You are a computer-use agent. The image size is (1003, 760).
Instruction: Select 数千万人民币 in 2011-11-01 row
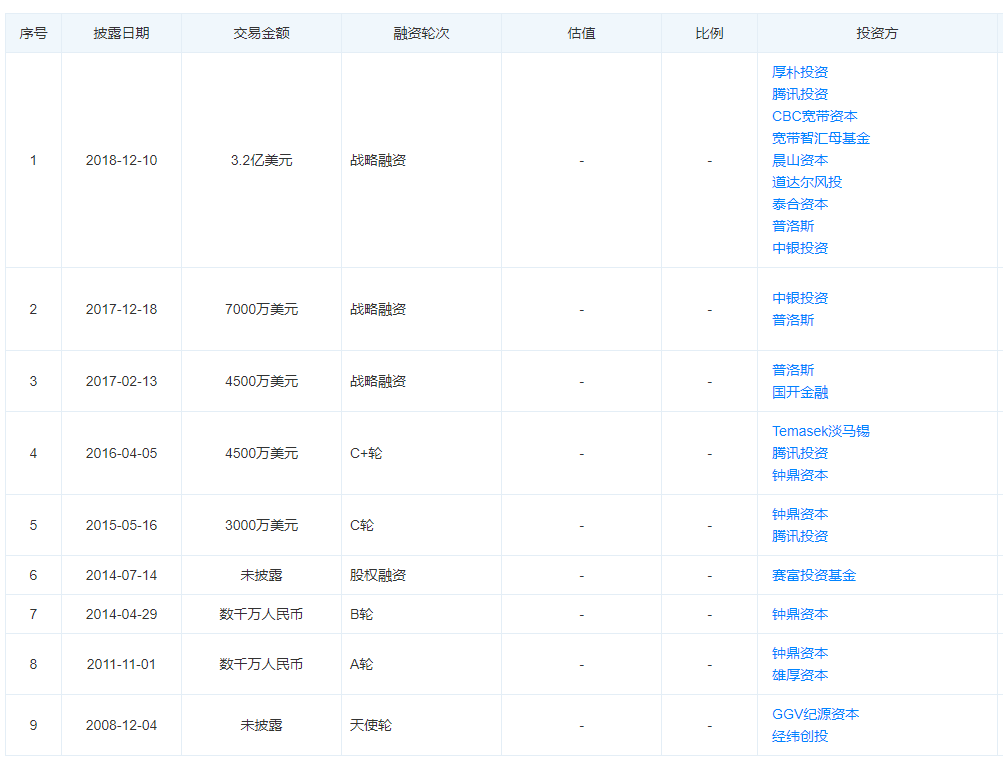pyautogui.click(x=262, y=664)
